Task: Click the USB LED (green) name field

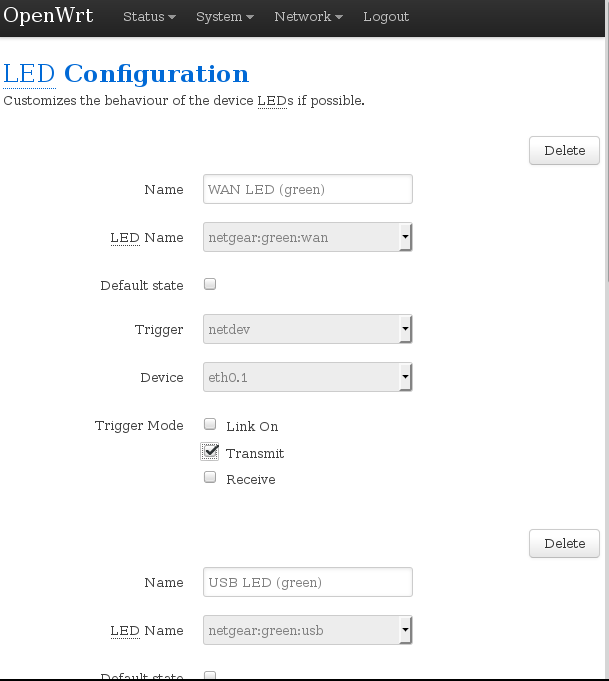Action: coord(307,582)
